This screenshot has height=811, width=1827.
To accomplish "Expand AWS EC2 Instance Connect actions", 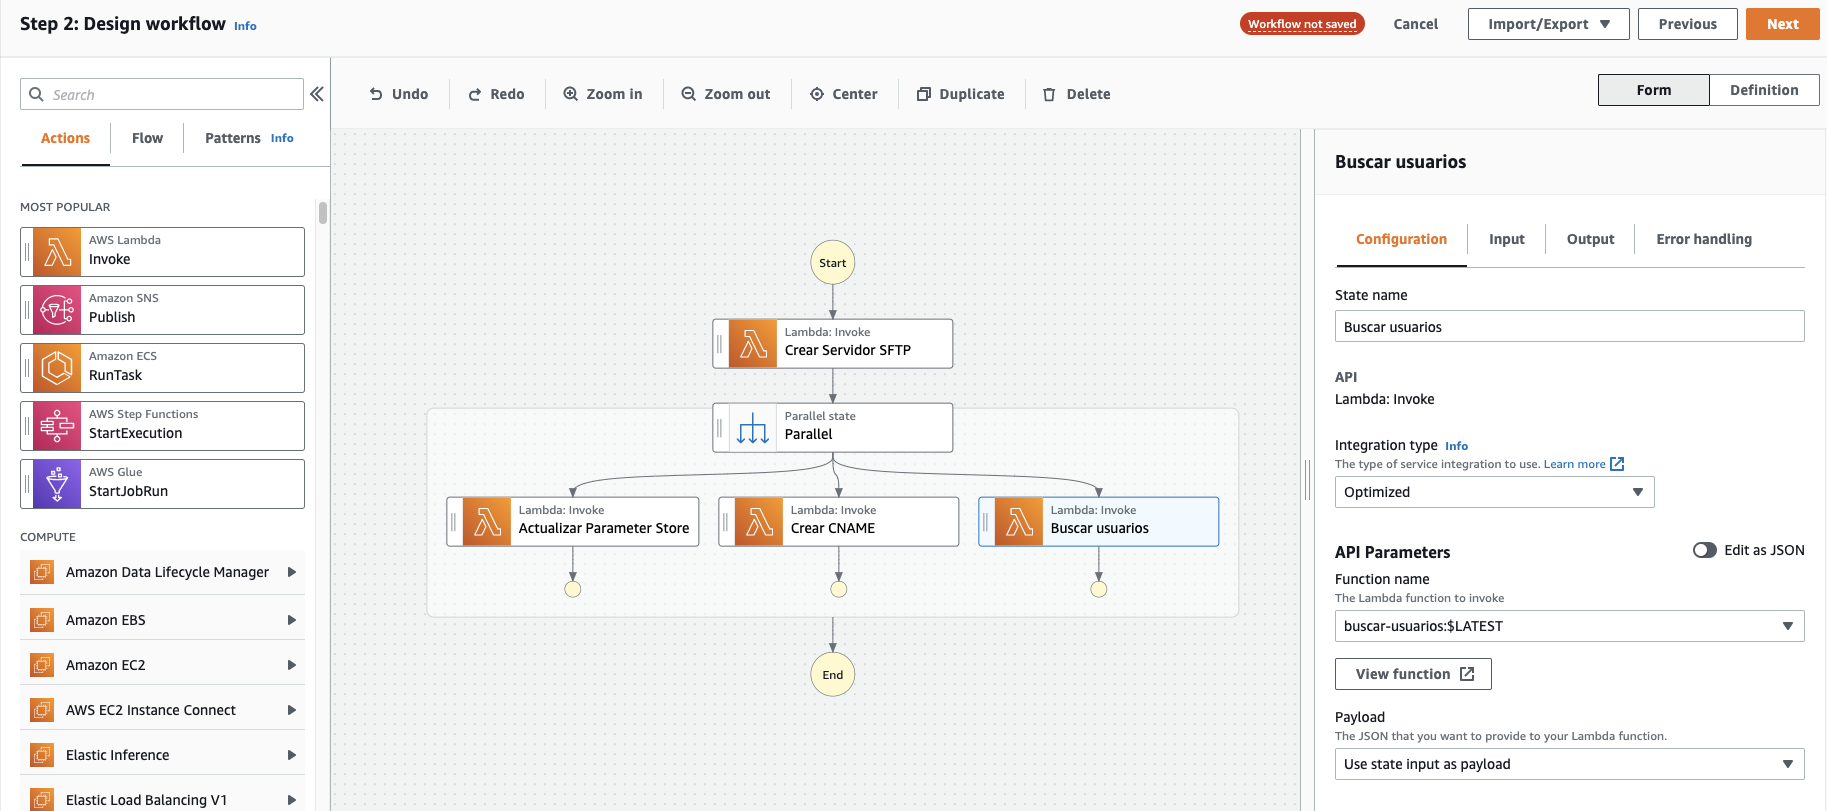I will tap(292, 710).
